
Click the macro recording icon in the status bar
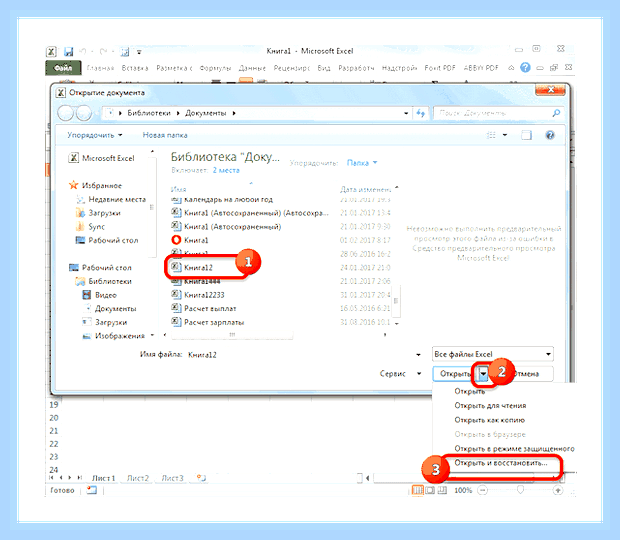(92, 490)
